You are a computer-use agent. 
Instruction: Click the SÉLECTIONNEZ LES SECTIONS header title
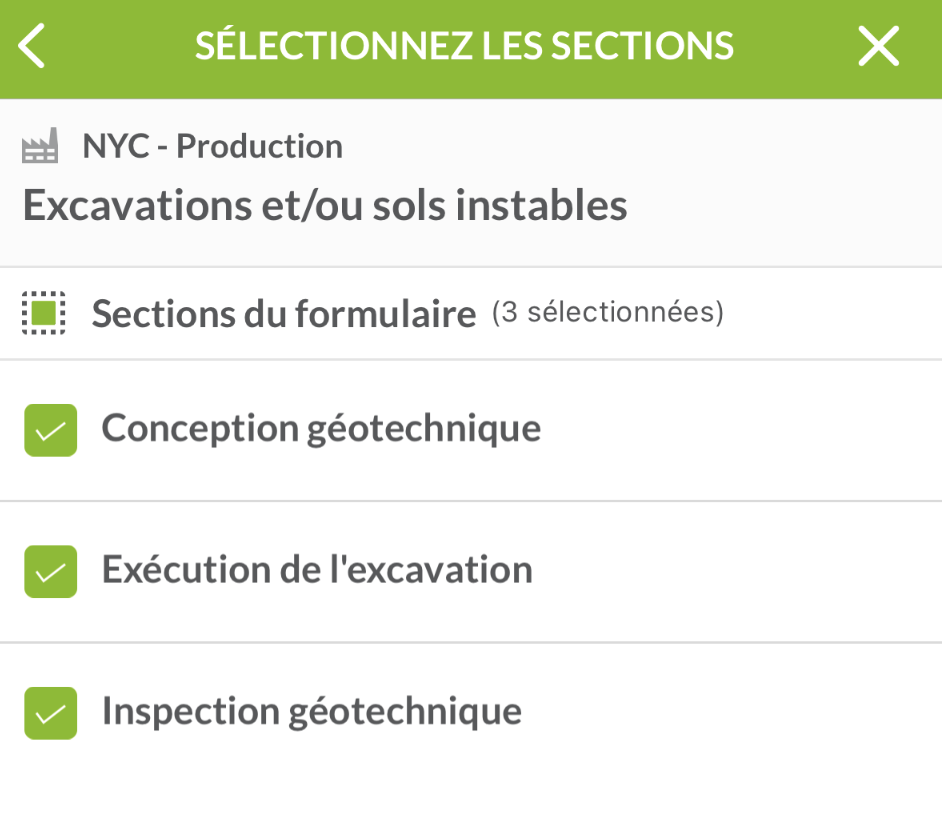(x=464, y=47)
